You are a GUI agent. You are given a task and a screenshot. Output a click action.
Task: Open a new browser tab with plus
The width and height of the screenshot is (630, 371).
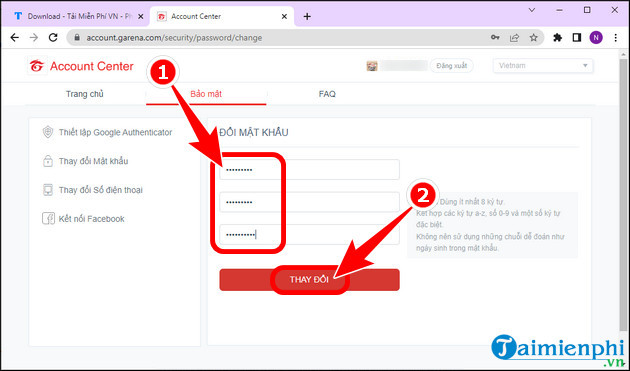click(307, 16)
